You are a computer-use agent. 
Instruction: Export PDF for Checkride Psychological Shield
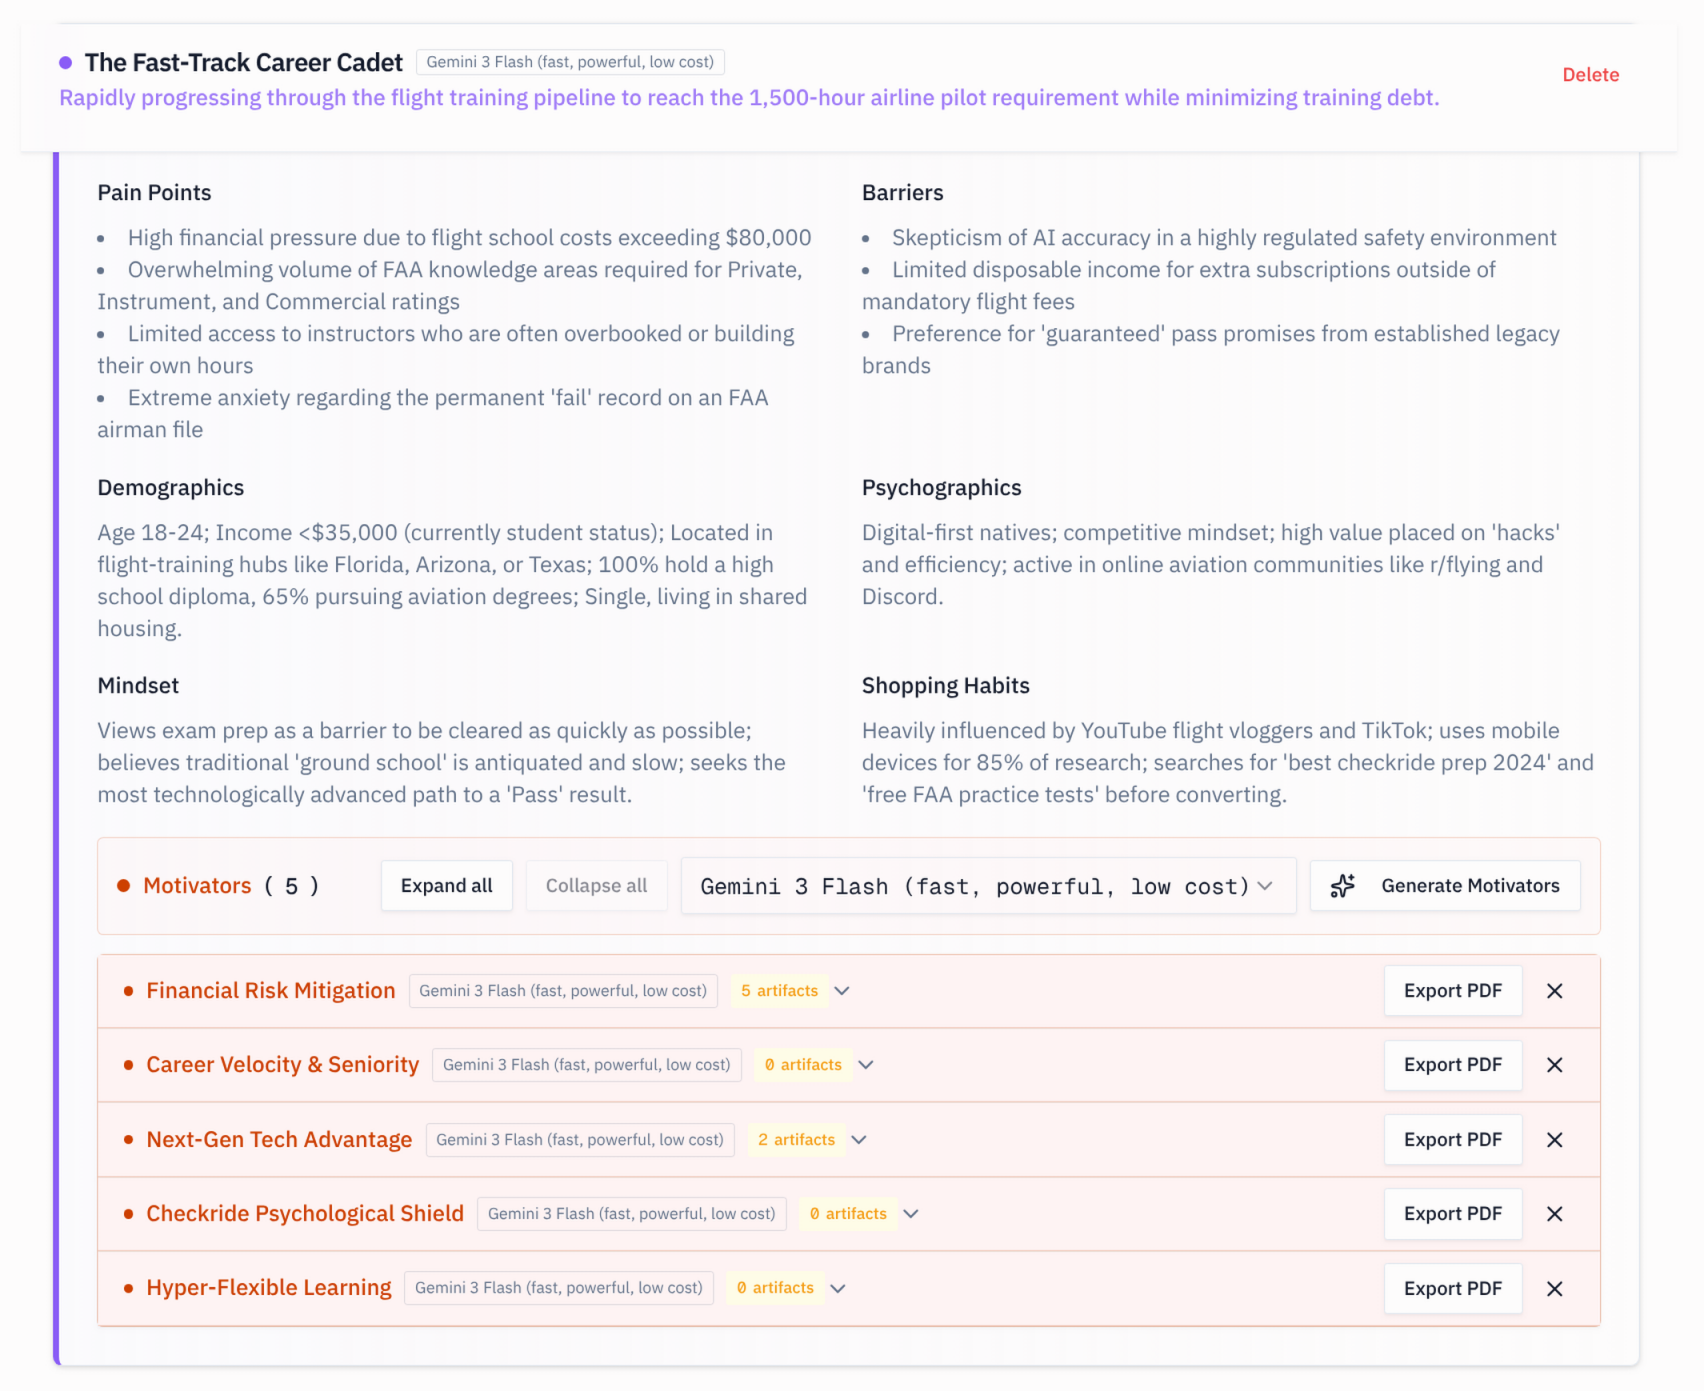click(x=1453, y=1214)
